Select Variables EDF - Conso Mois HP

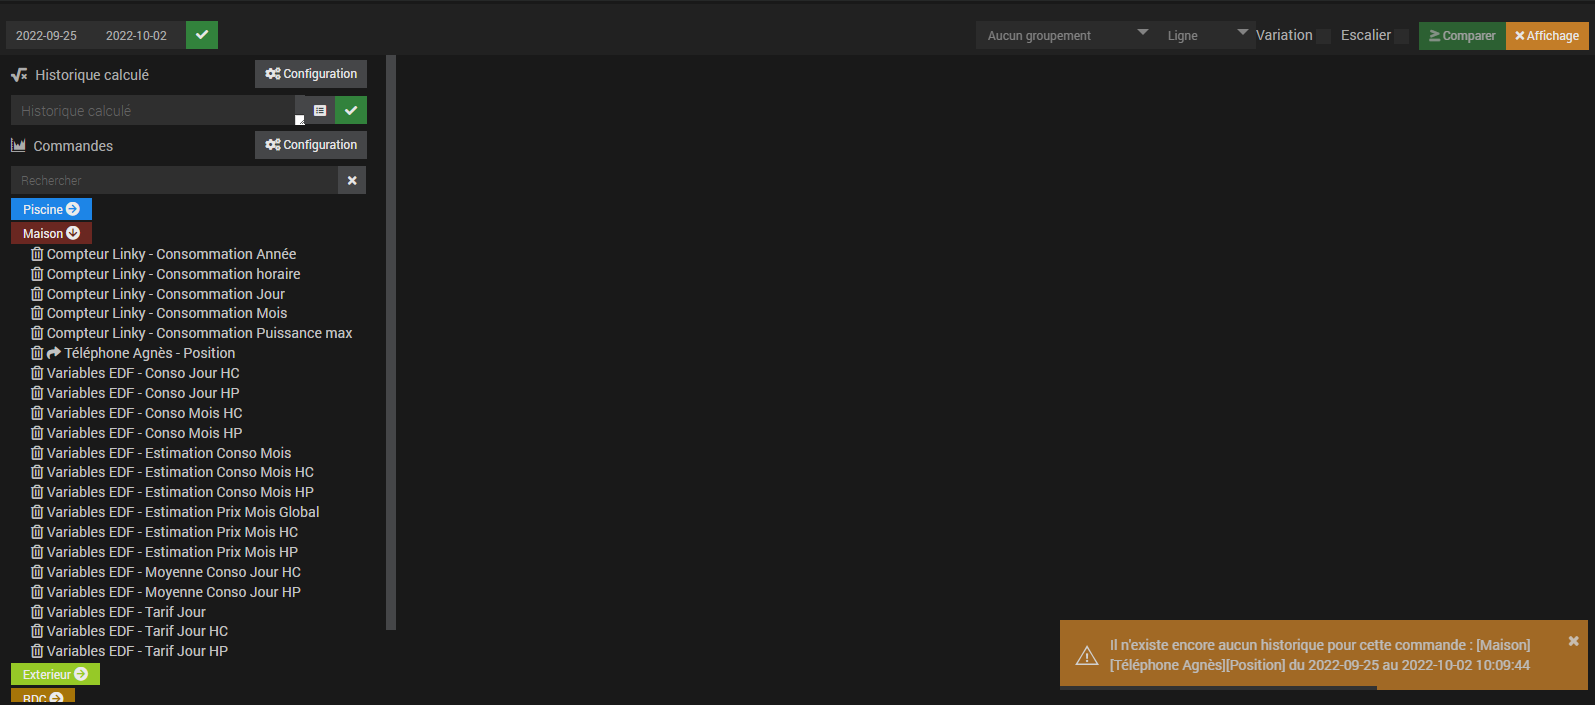click(x=144, y=433)
